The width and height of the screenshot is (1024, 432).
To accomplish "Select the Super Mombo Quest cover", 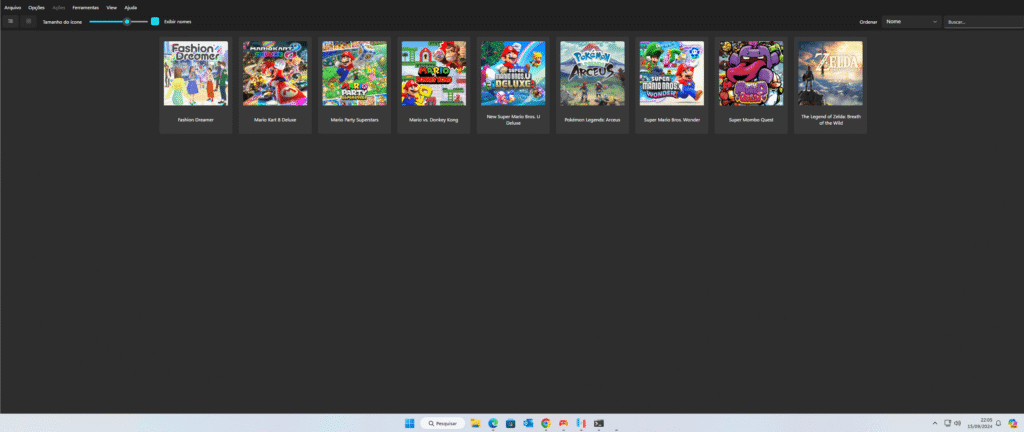I will tap(751, 73).
